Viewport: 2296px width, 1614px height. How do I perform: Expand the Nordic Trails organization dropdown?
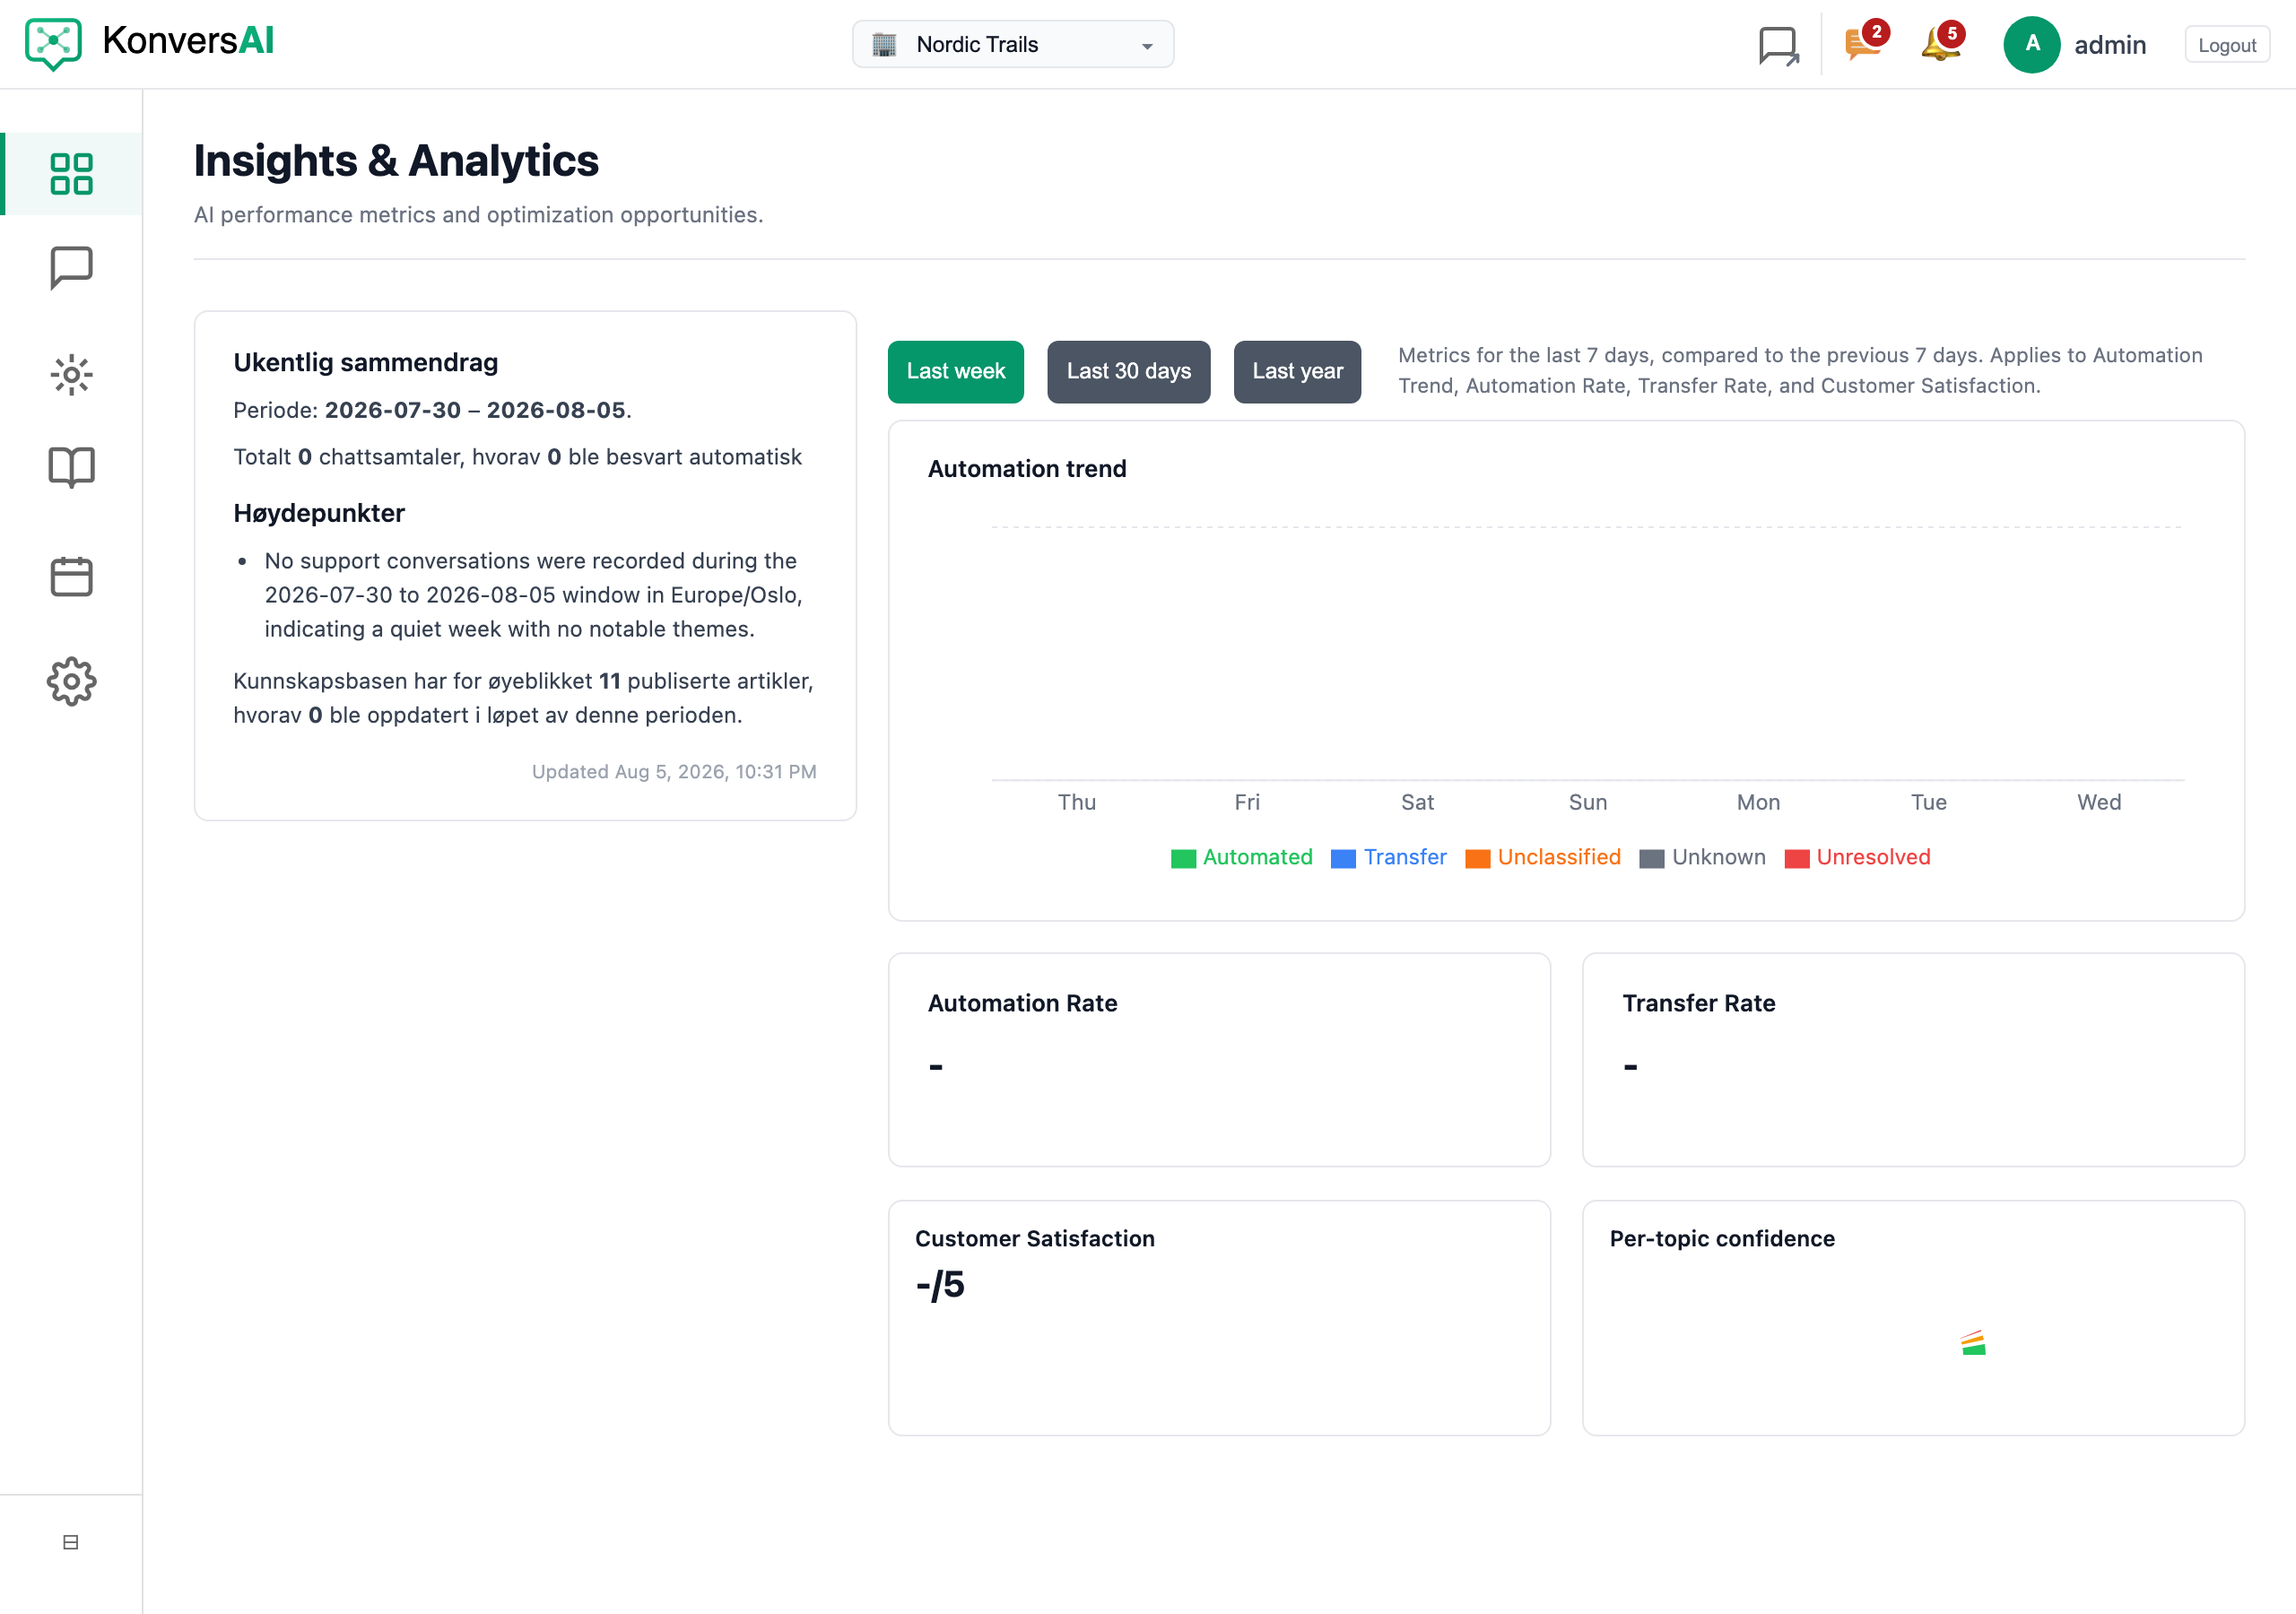[x=1013, y=45]
